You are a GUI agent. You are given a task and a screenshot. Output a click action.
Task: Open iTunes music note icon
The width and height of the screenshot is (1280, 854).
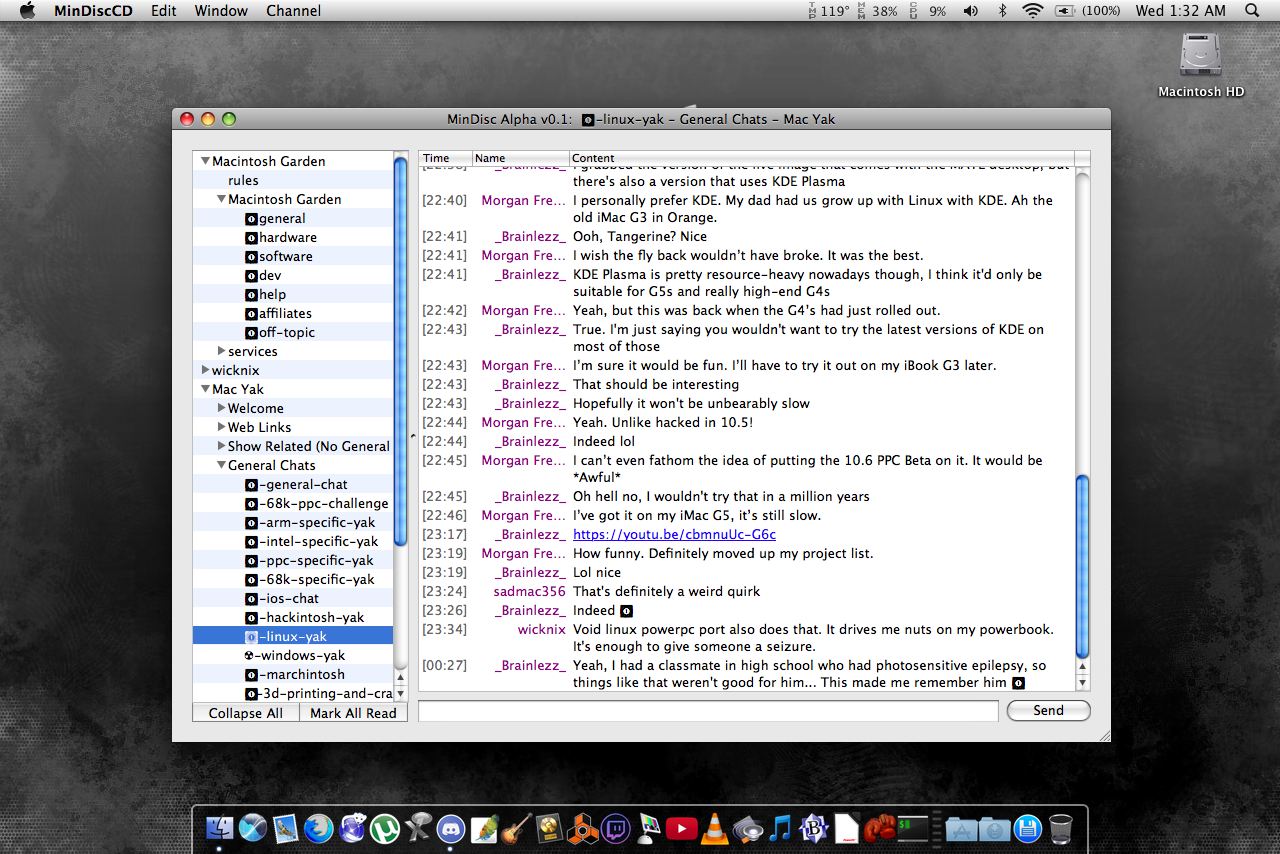point(781,828)
